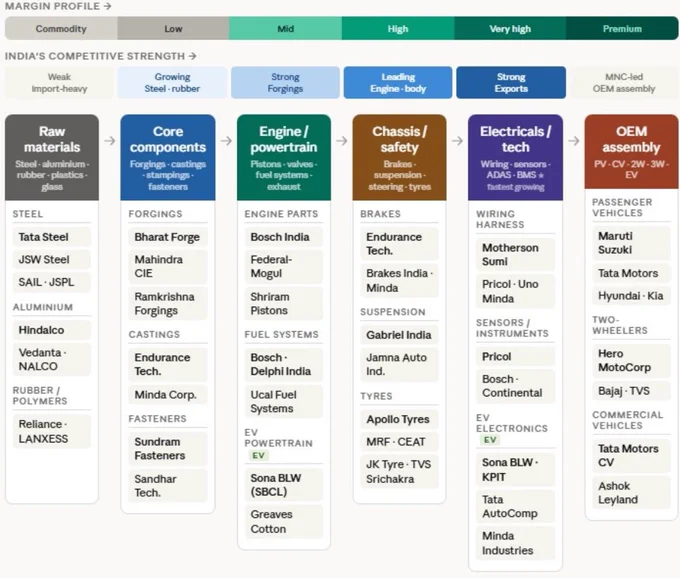Click the Premium margin segment
Screen dimensions: 680x578
click(622, 29)
